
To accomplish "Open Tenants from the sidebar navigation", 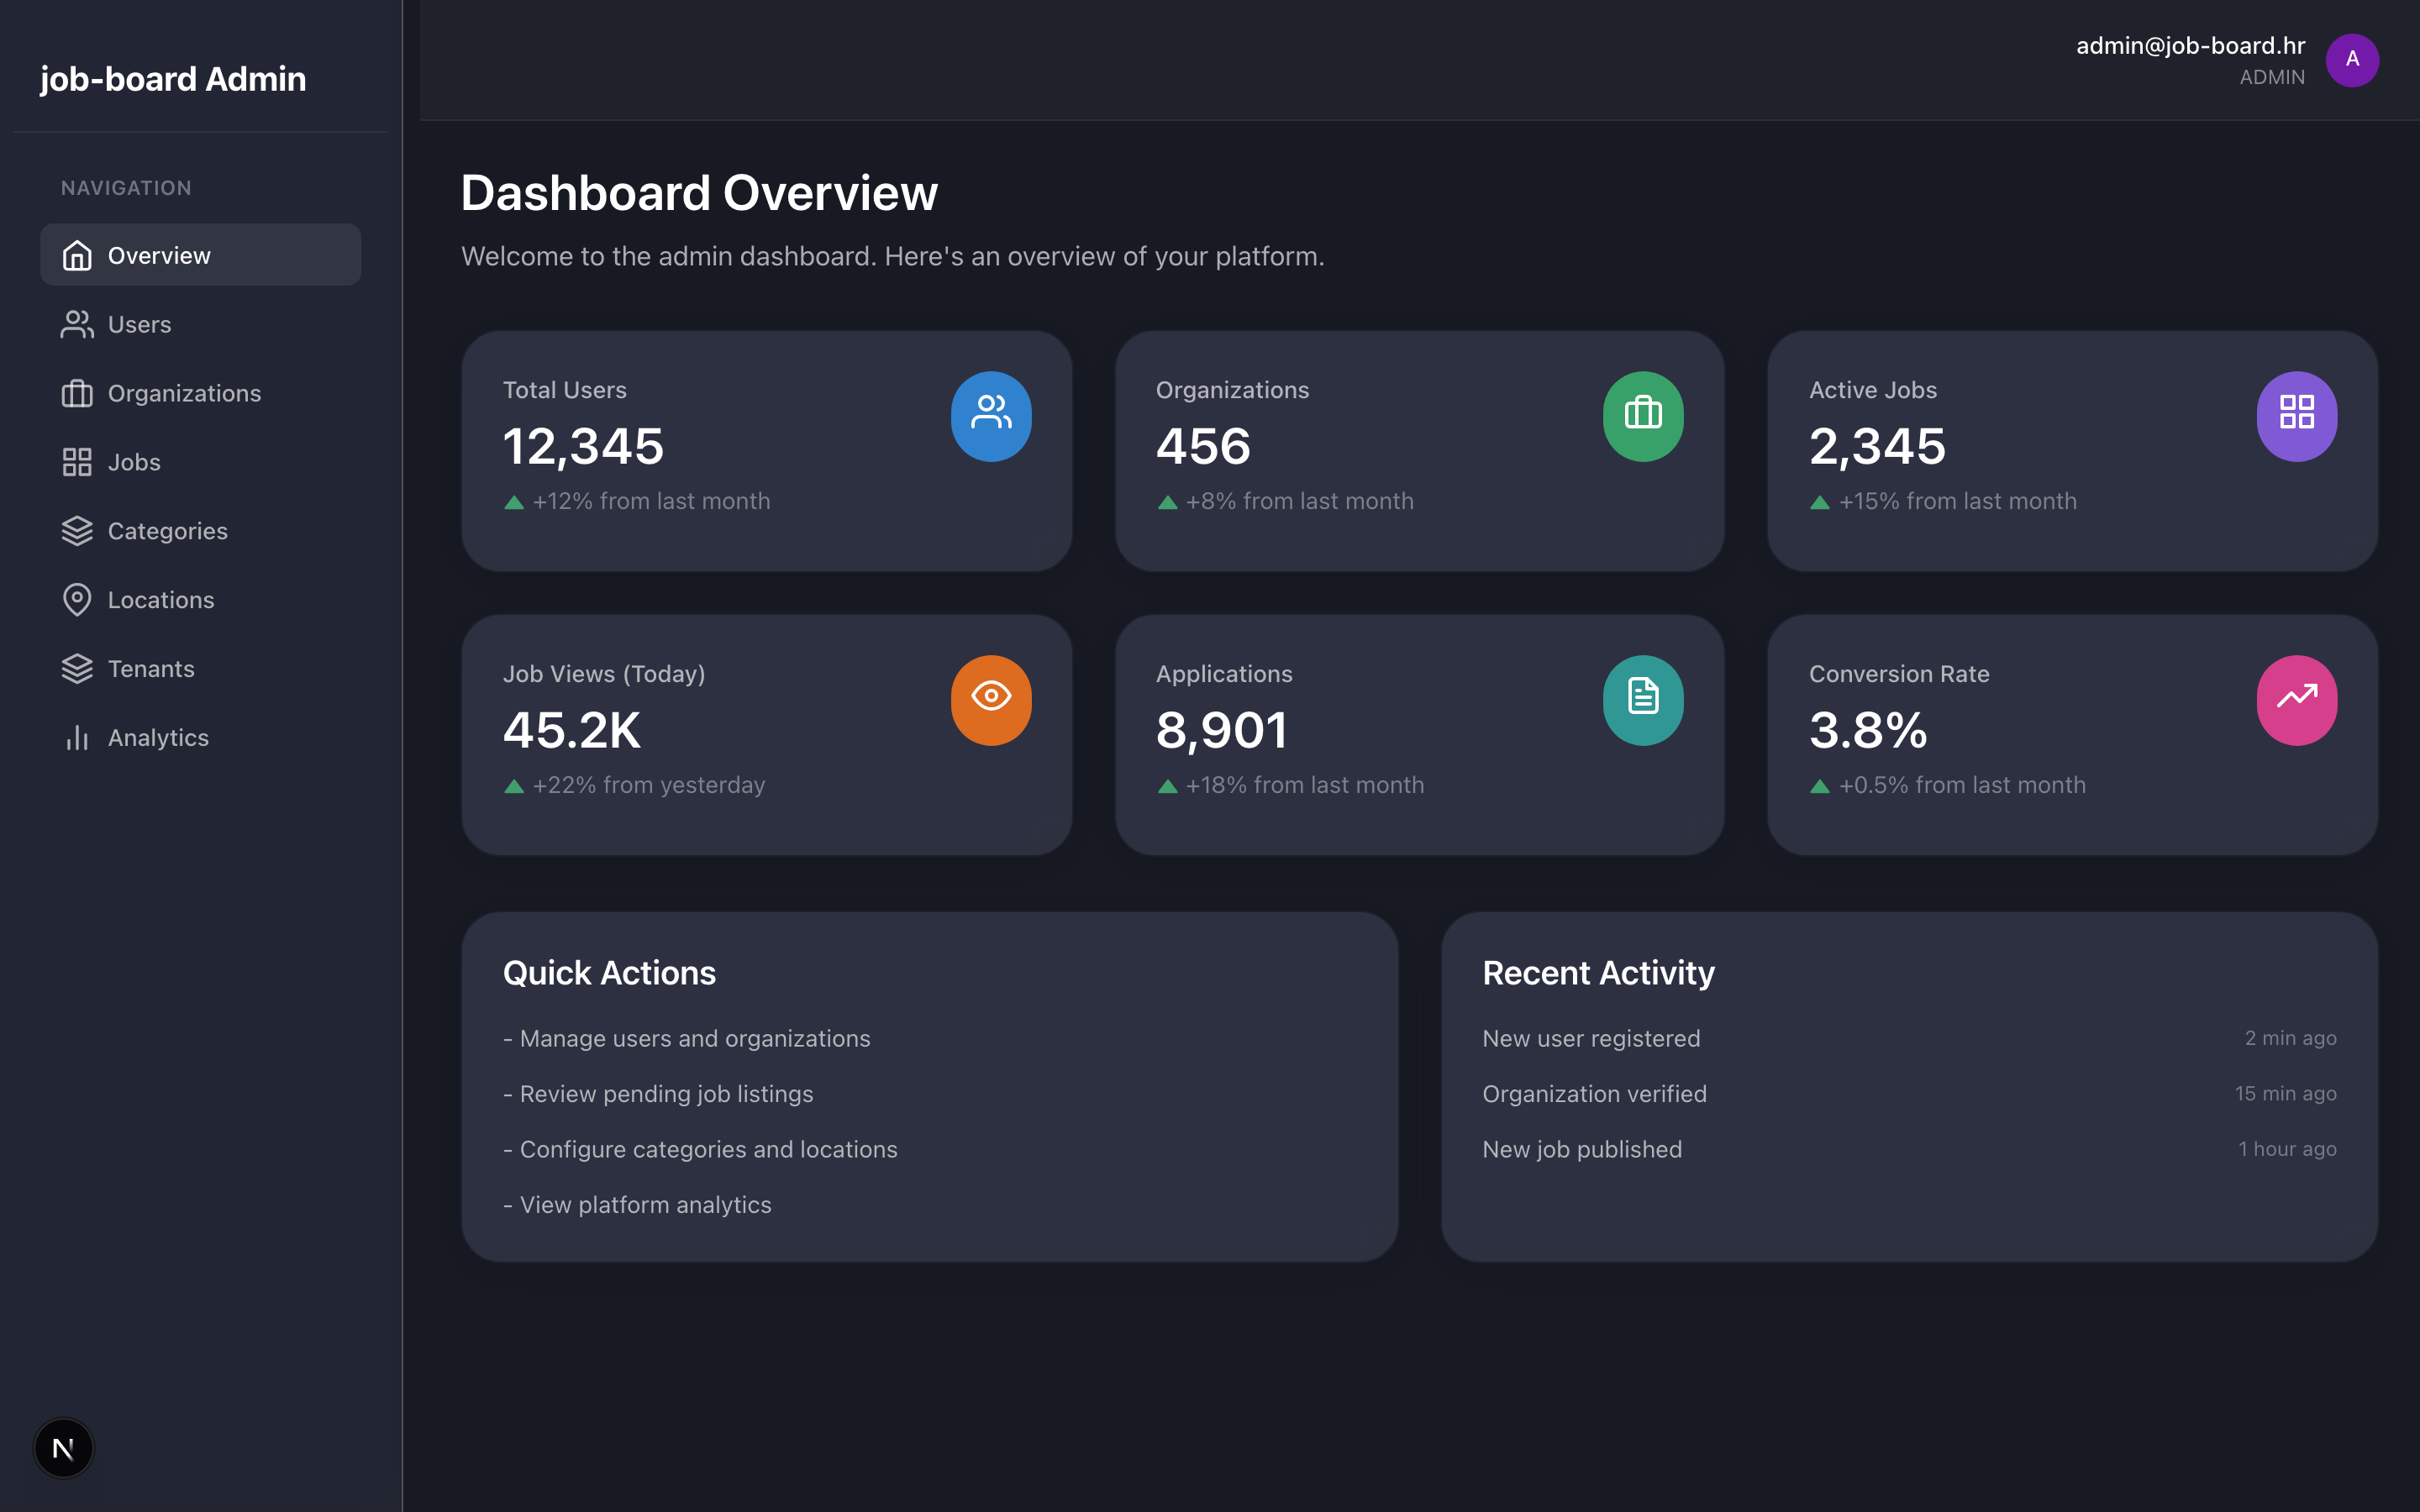I will pyautogui.click(x=151, y=668).
